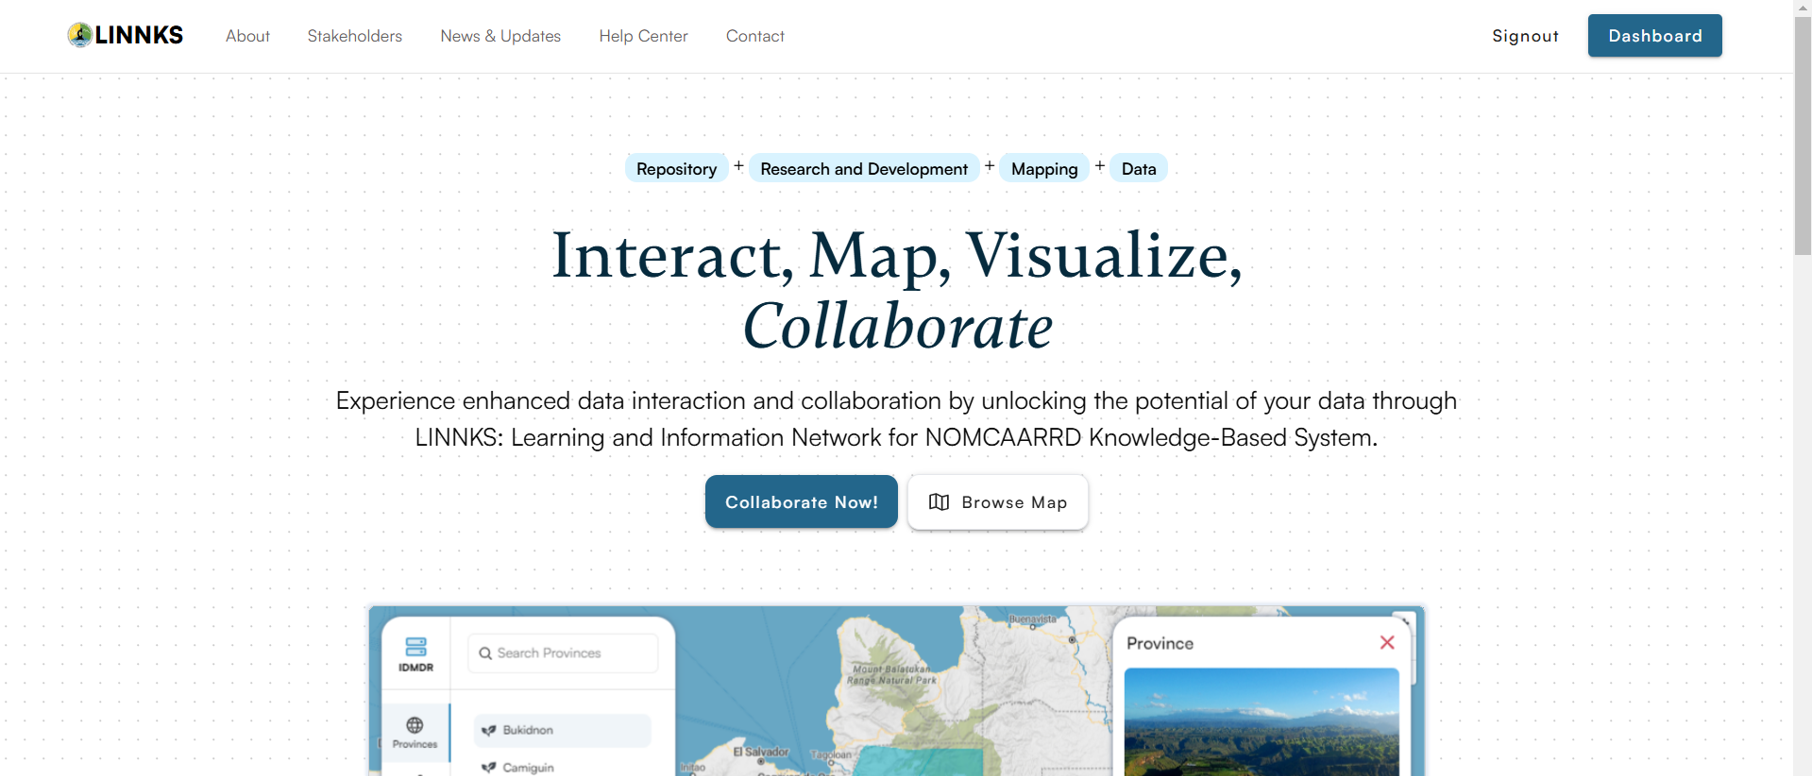This screenshot has width=1812, height=776.
Task: Open the IDMDR database icon
Action: 416,647
